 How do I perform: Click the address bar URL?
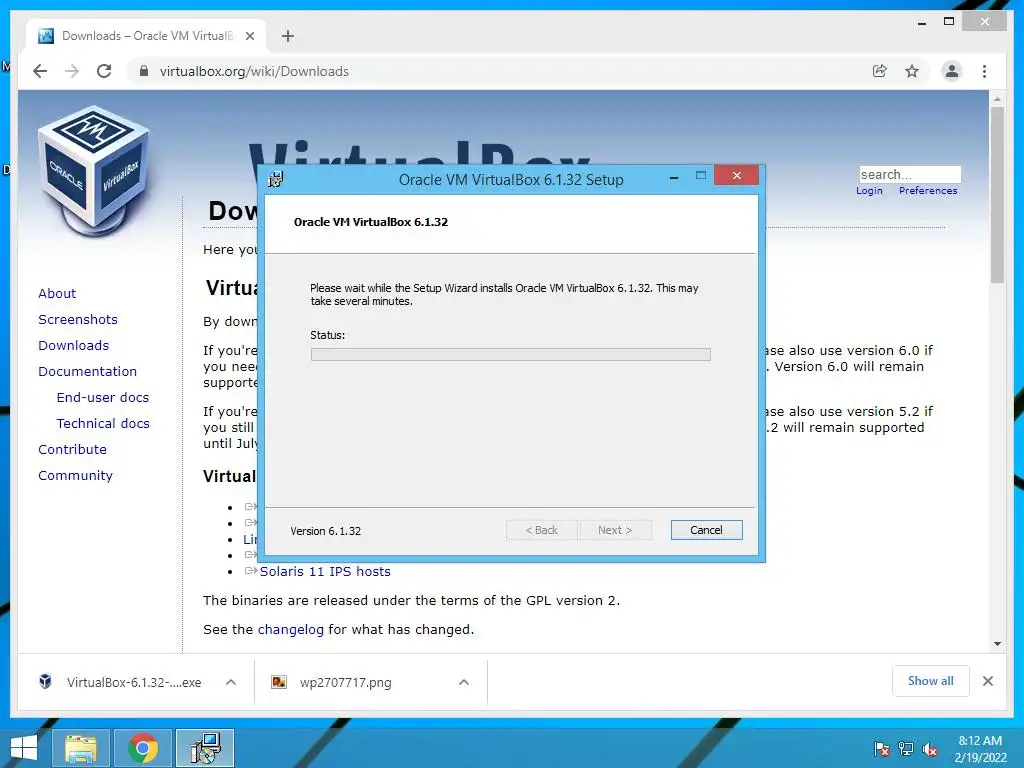[x=254, y=71]
